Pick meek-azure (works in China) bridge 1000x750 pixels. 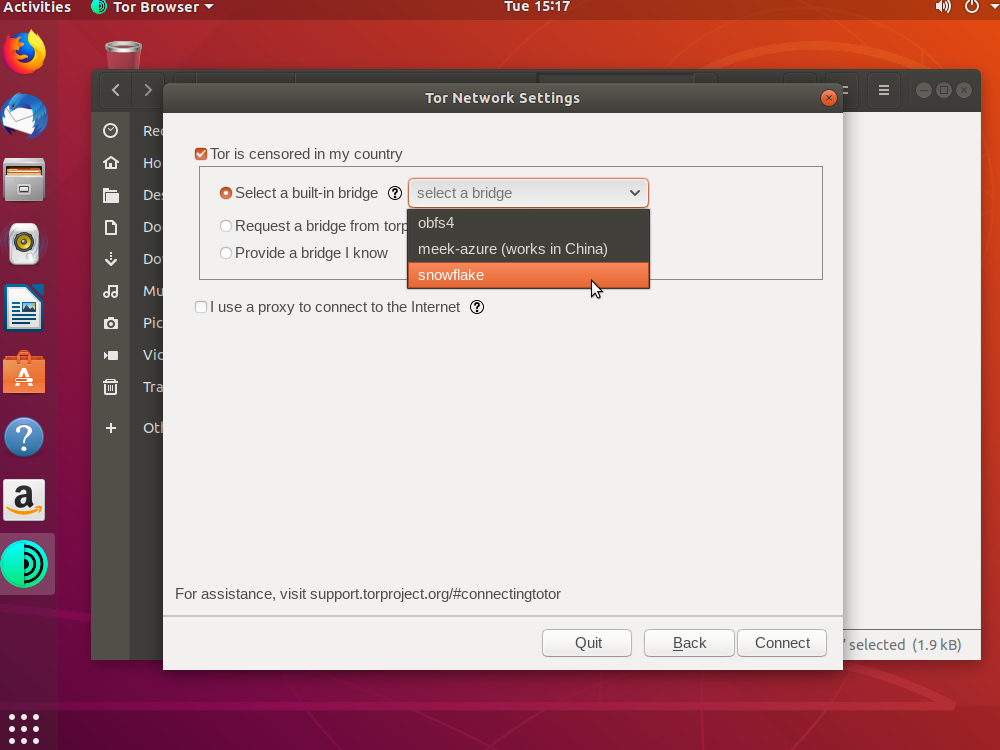coord(528,249)
